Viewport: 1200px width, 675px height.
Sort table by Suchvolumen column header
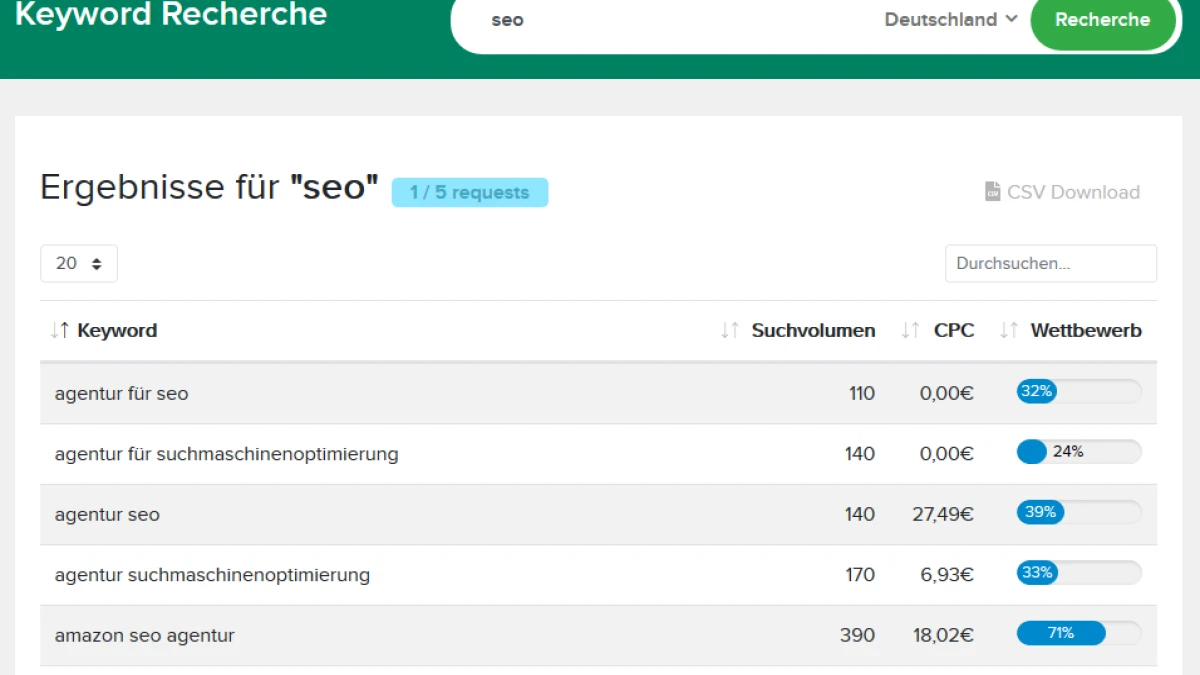click(813, 330)
